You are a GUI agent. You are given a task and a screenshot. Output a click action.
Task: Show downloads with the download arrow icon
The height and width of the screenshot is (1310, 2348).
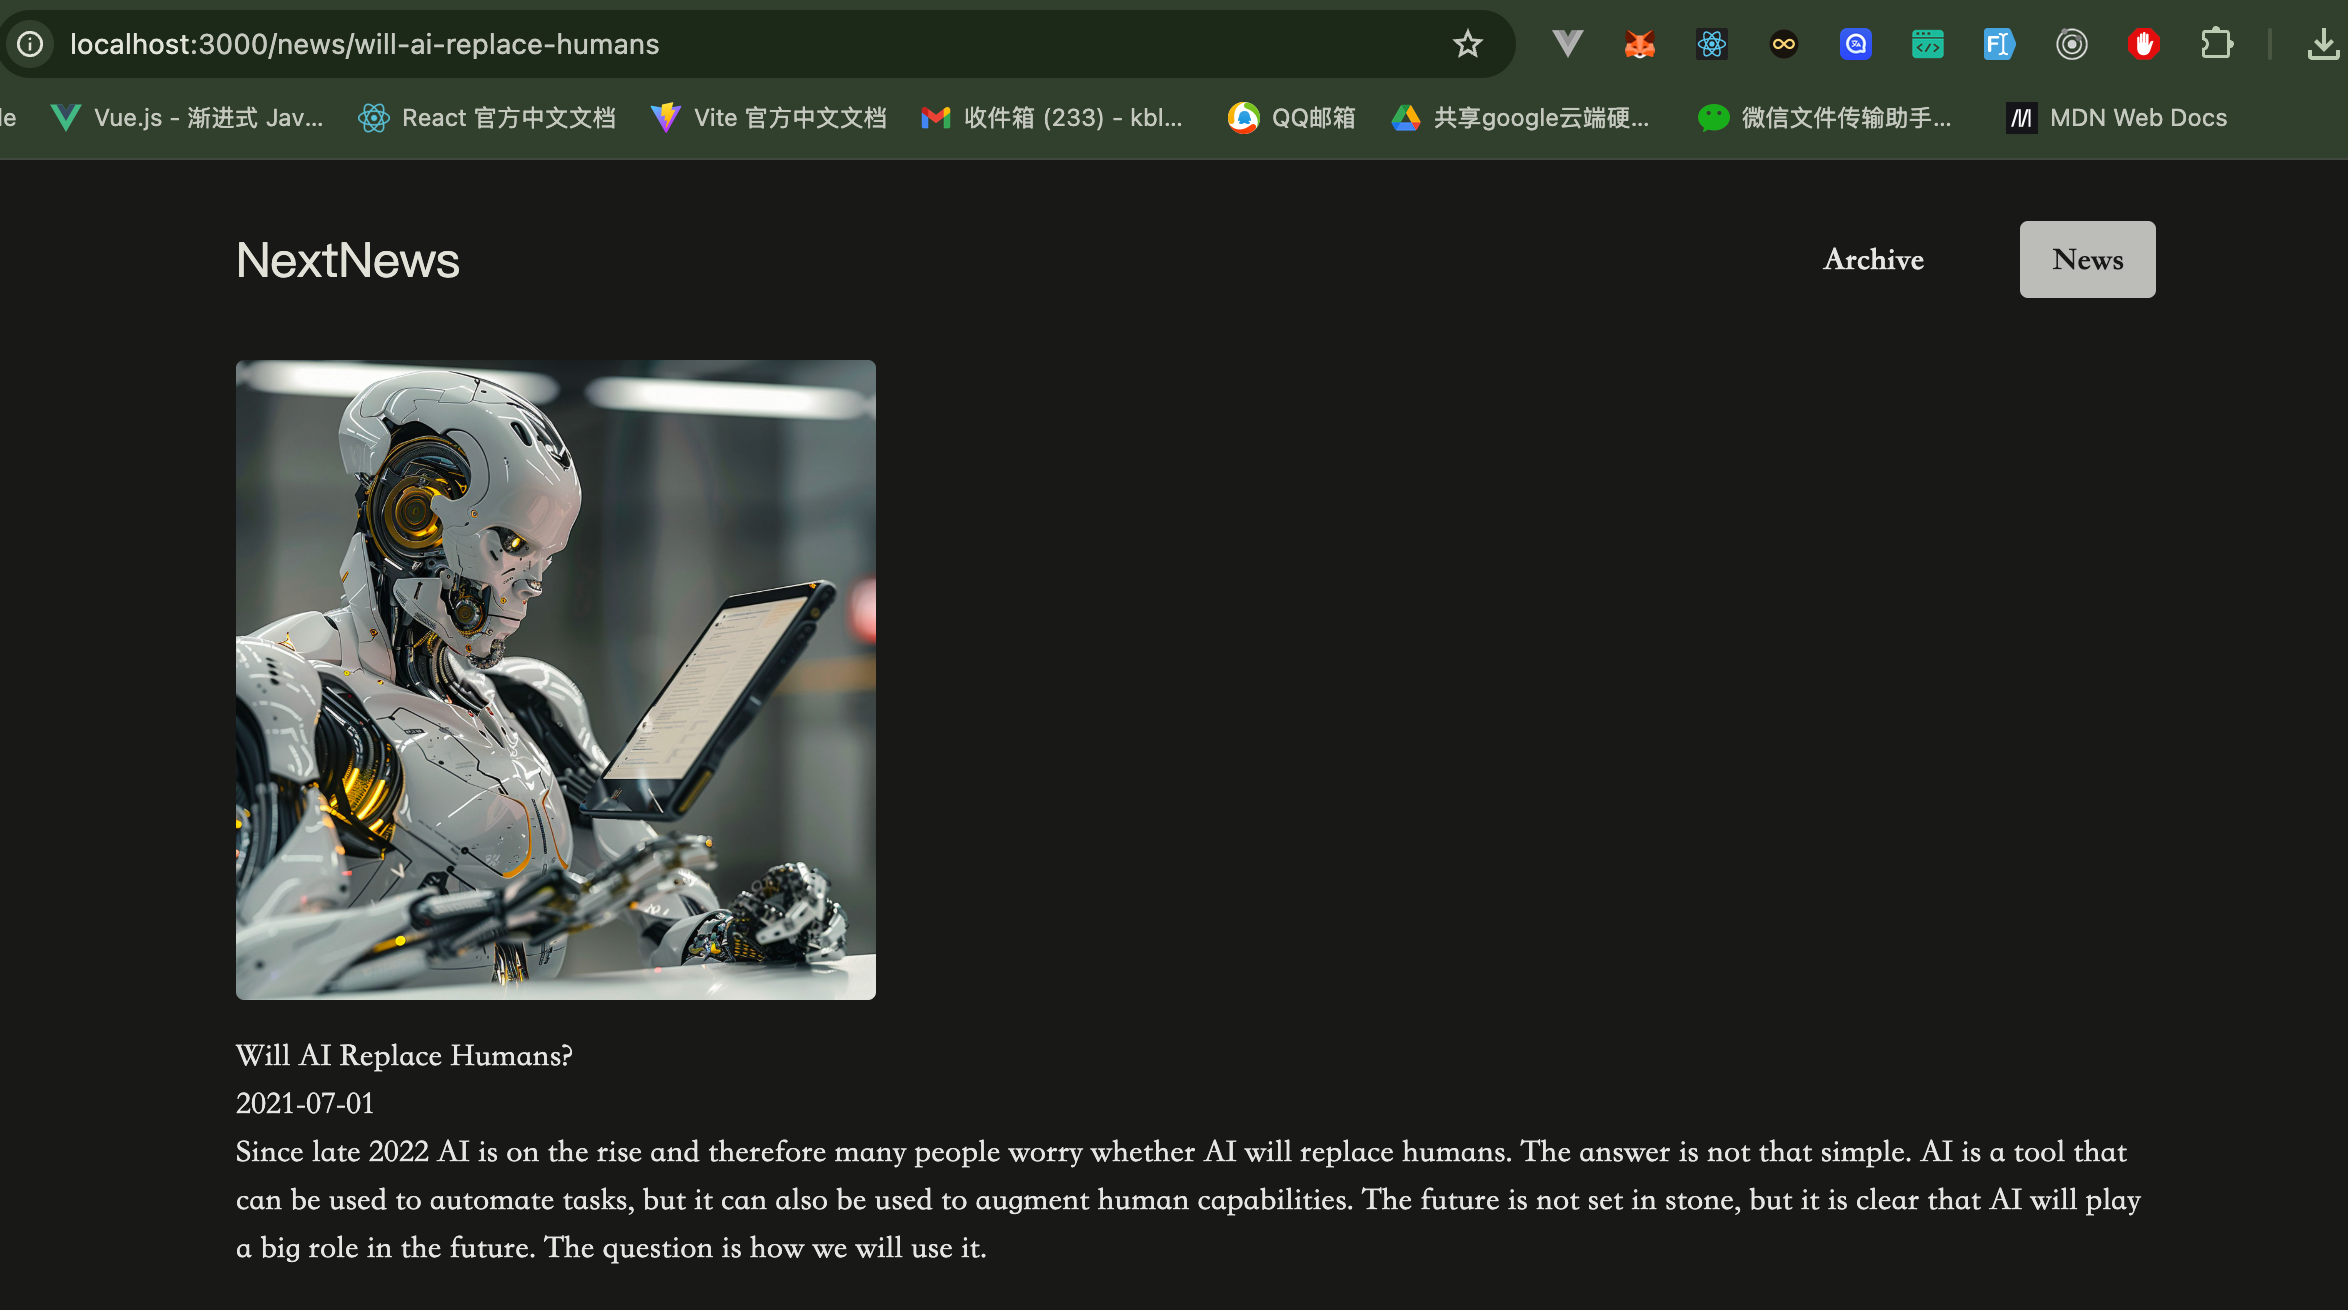point(2322,44)
